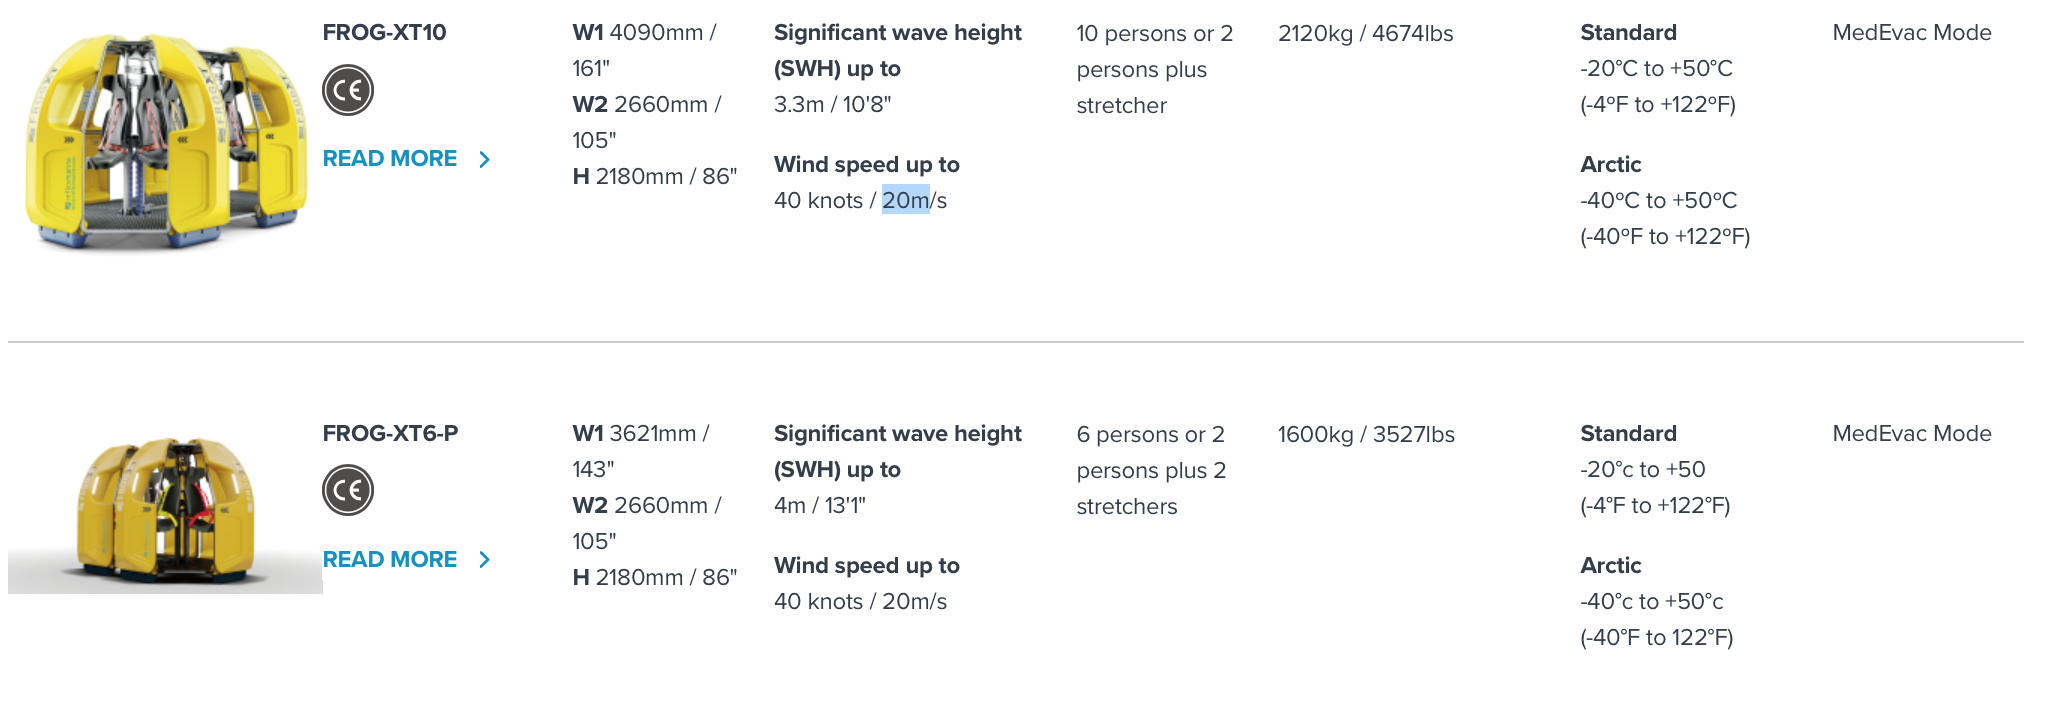Screen dimensions: 2048x708
Task: Click the FROG-XT10 product image
Action: [165, 140]
